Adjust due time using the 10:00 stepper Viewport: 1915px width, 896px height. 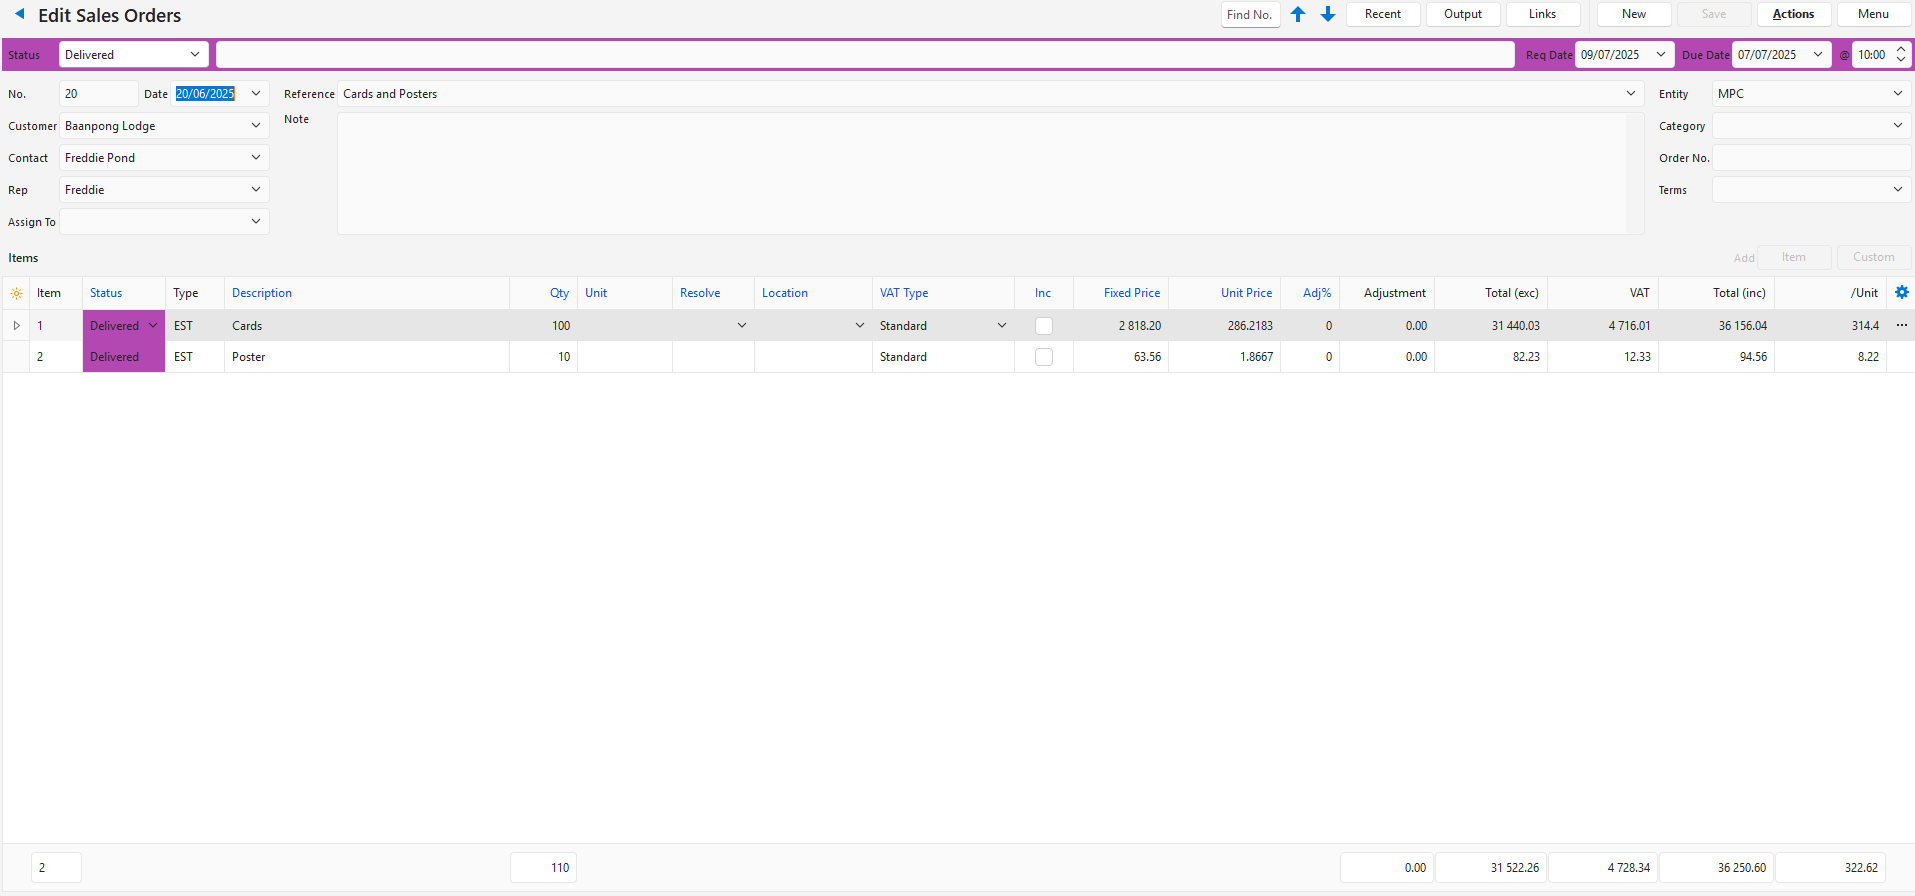tap(1901, 55)
